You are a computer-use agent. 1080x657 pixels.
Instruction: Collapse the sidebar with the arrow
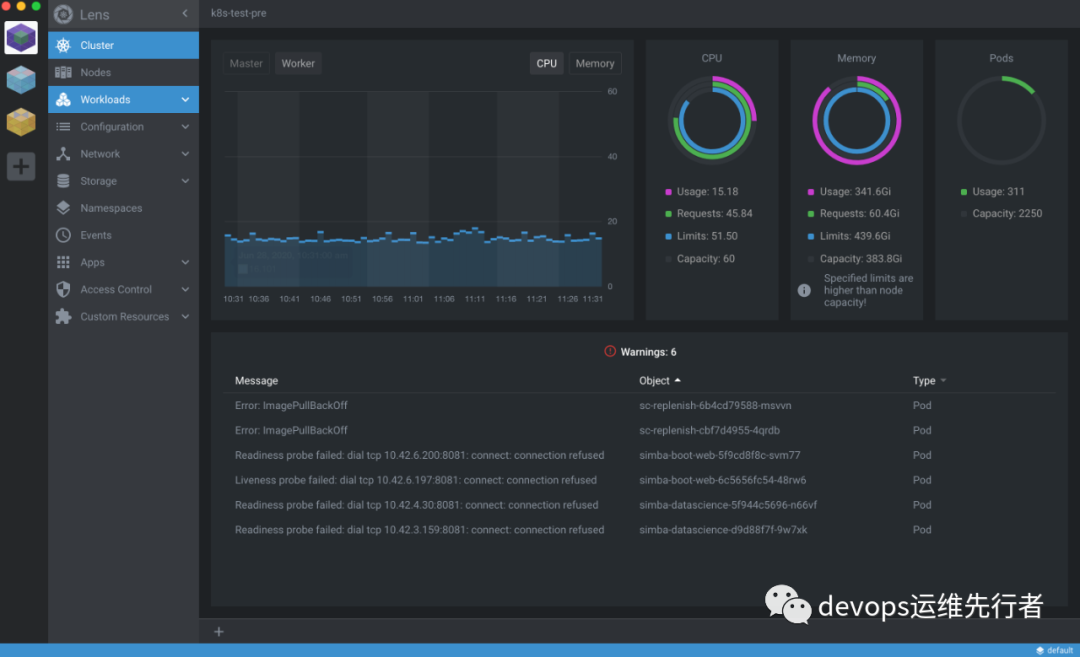click(x=185, y=14)
